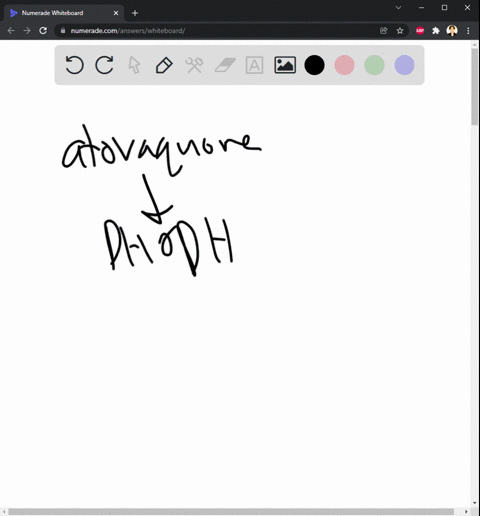480x516 pixels.
Task: Go forward in browser history
Action: (27, 31)
